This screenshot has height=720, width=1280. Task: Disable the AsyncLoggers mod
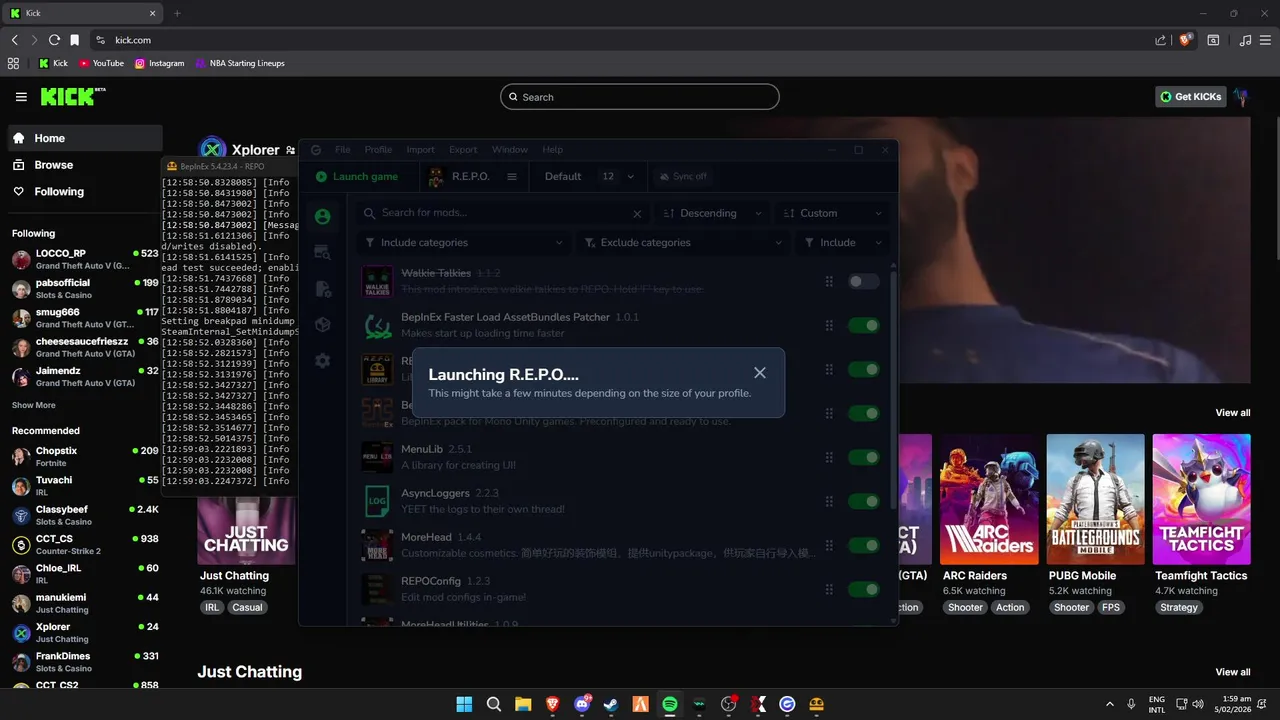pos(863,501)
